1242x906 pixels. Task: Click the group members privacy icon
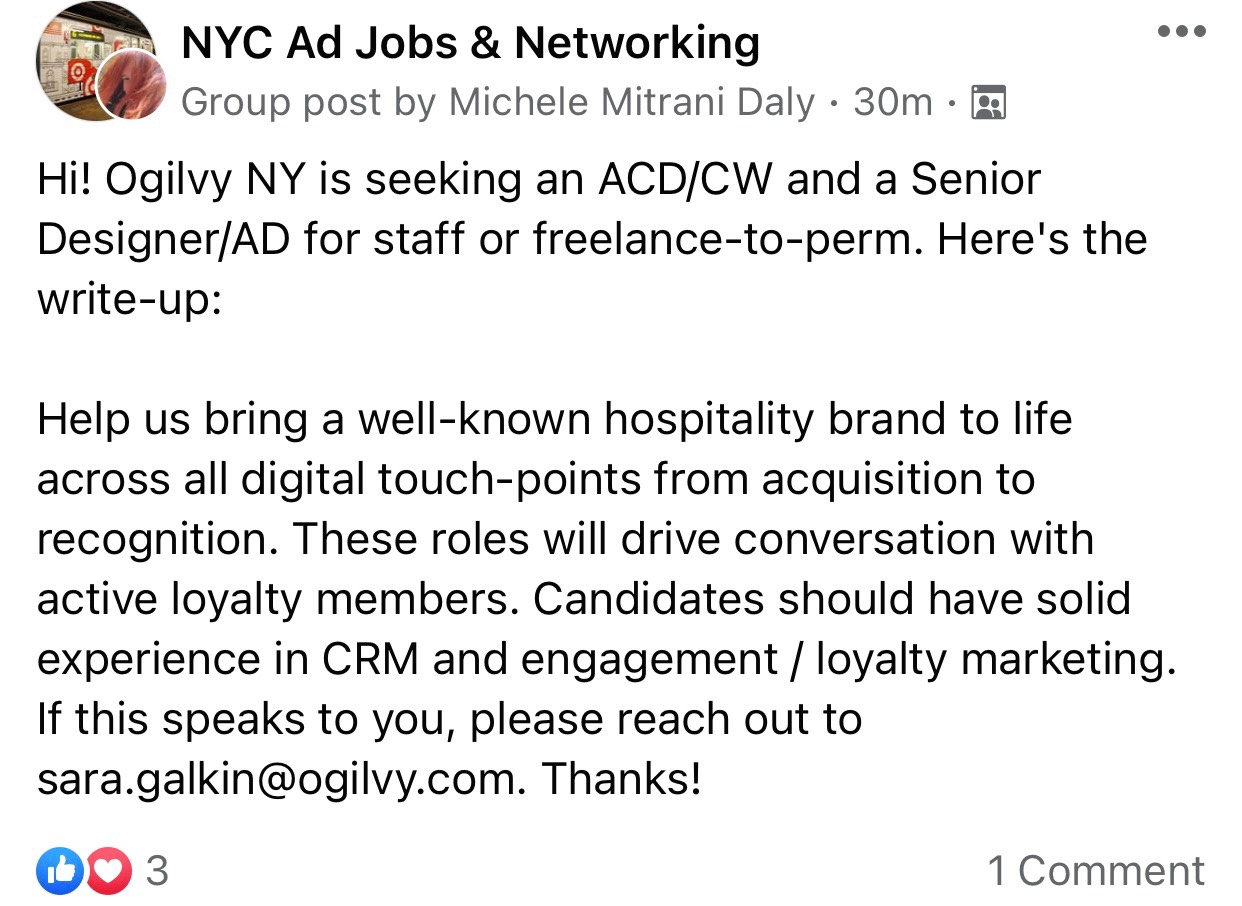(989, 103)
